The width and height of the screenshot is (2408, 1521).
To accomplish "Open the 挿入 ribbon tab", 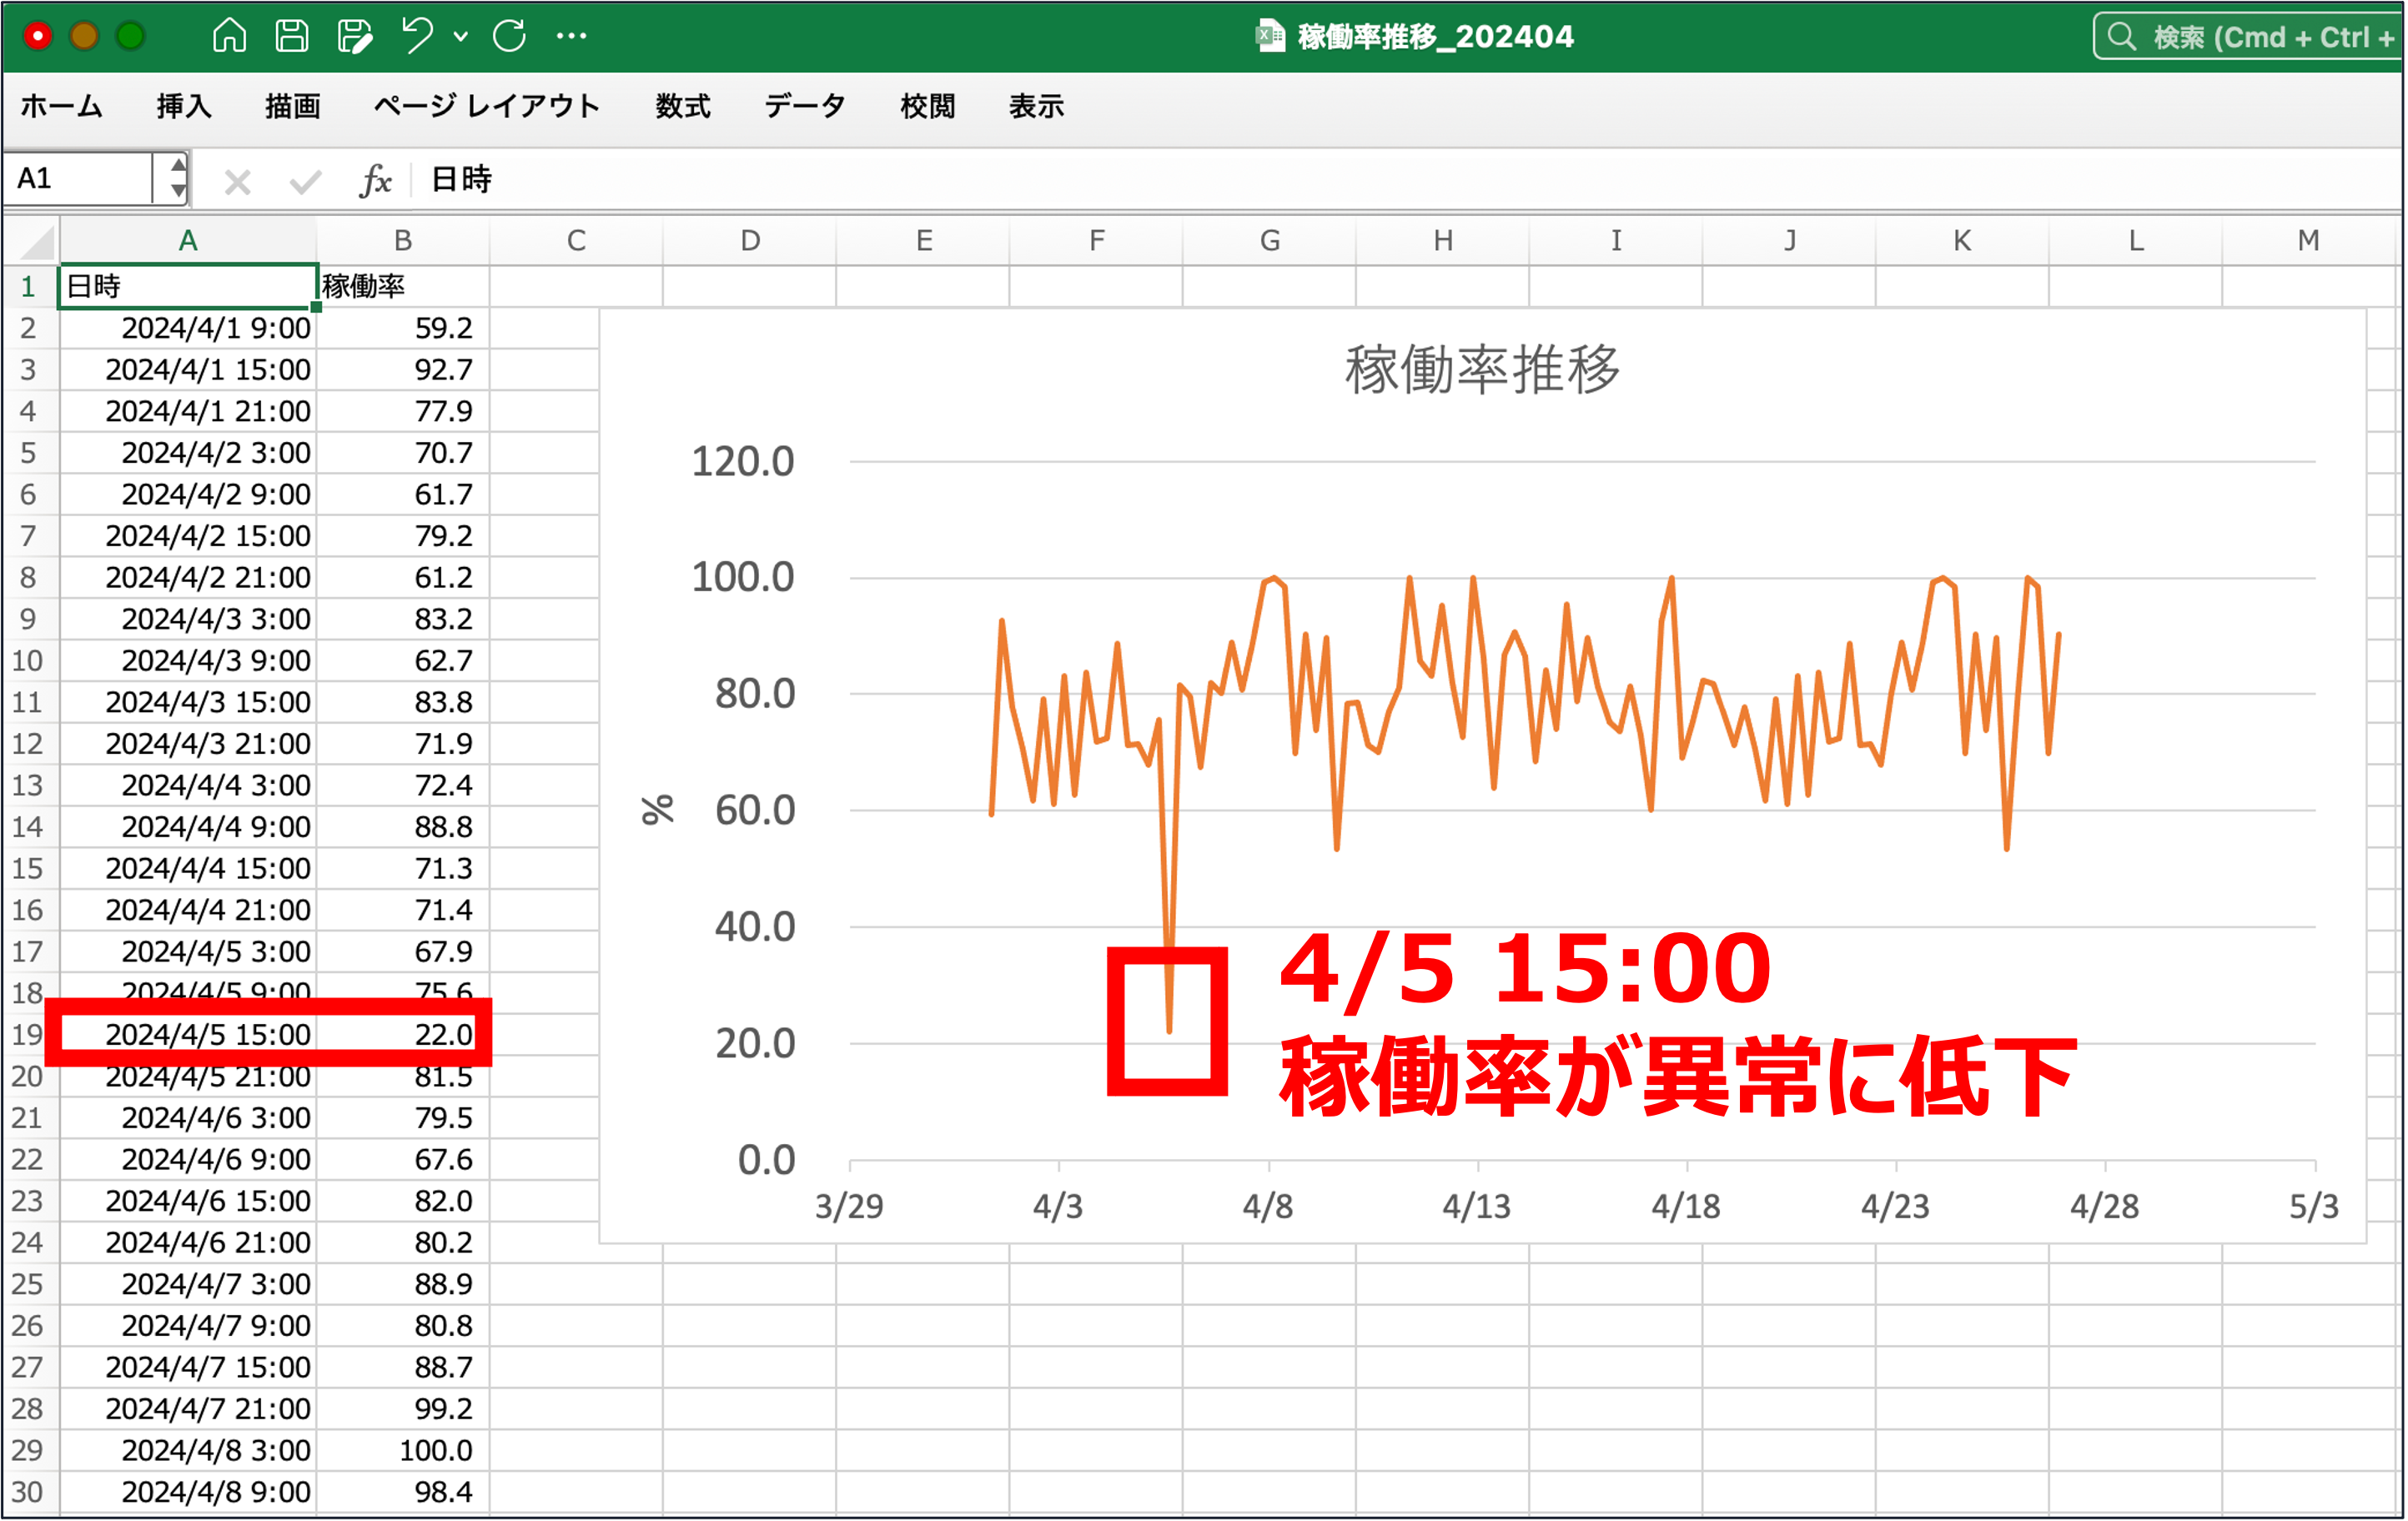I will pos(184,106).
